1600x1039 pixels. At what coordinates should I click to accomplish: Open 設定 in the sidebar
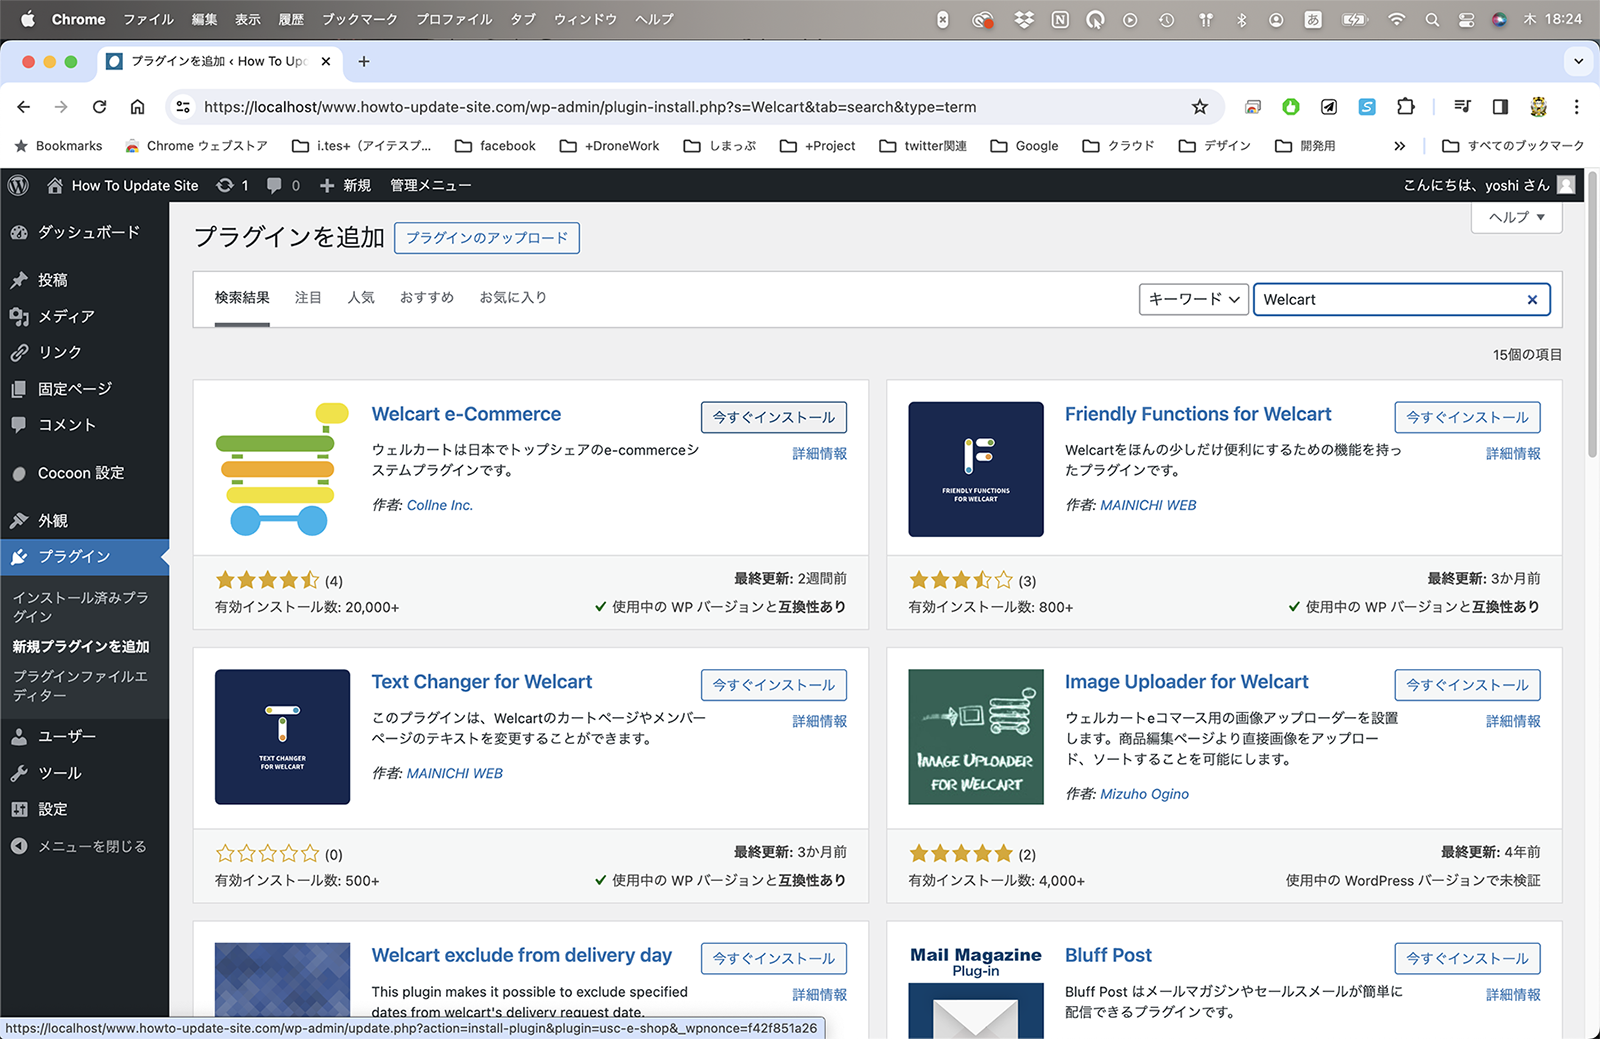(85, 810)
